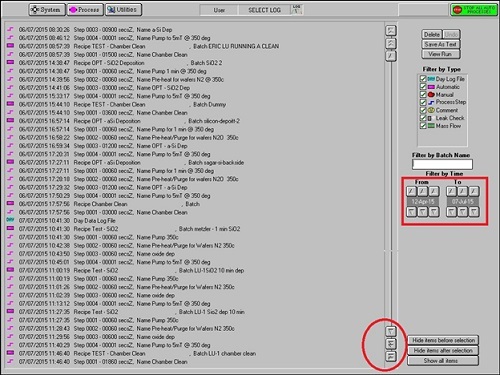
Task: Click Hide items before selection button
Action: 443,340
